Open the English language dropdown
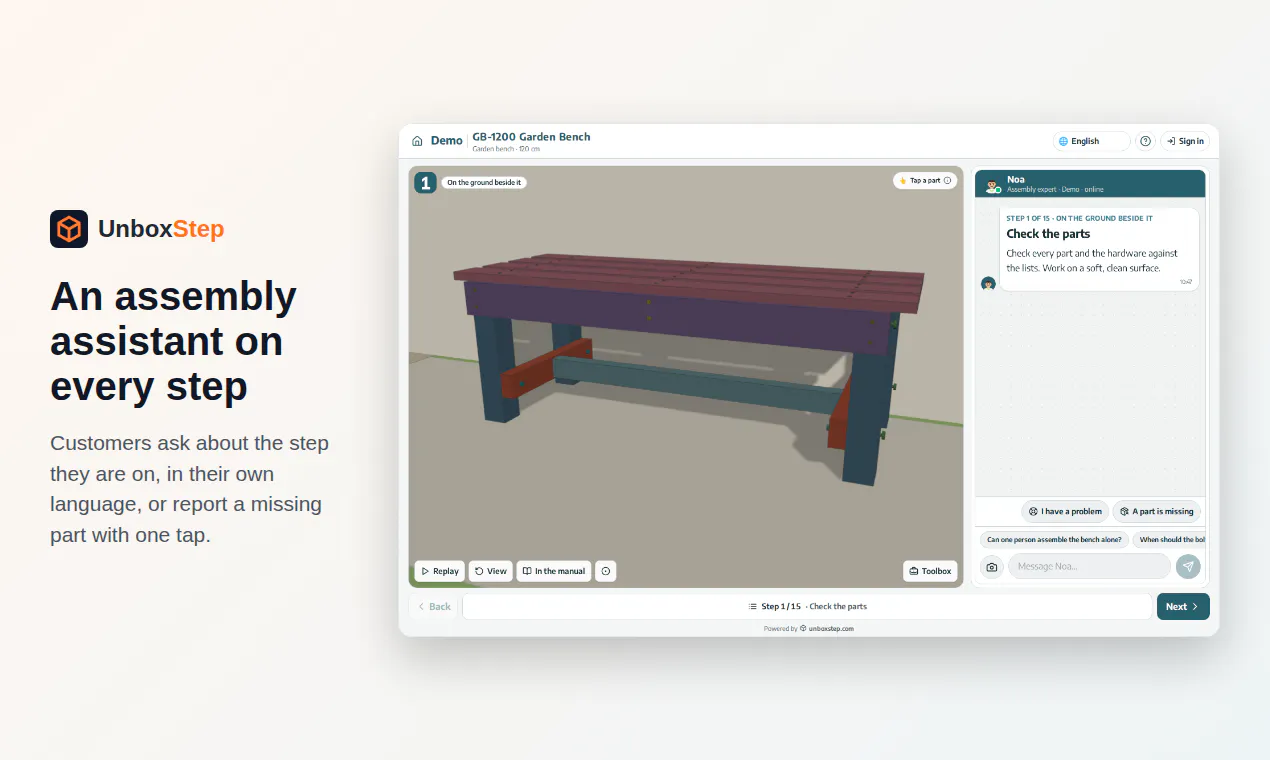The height and width of the screenshot is (760, 1270). (1091, 141)
